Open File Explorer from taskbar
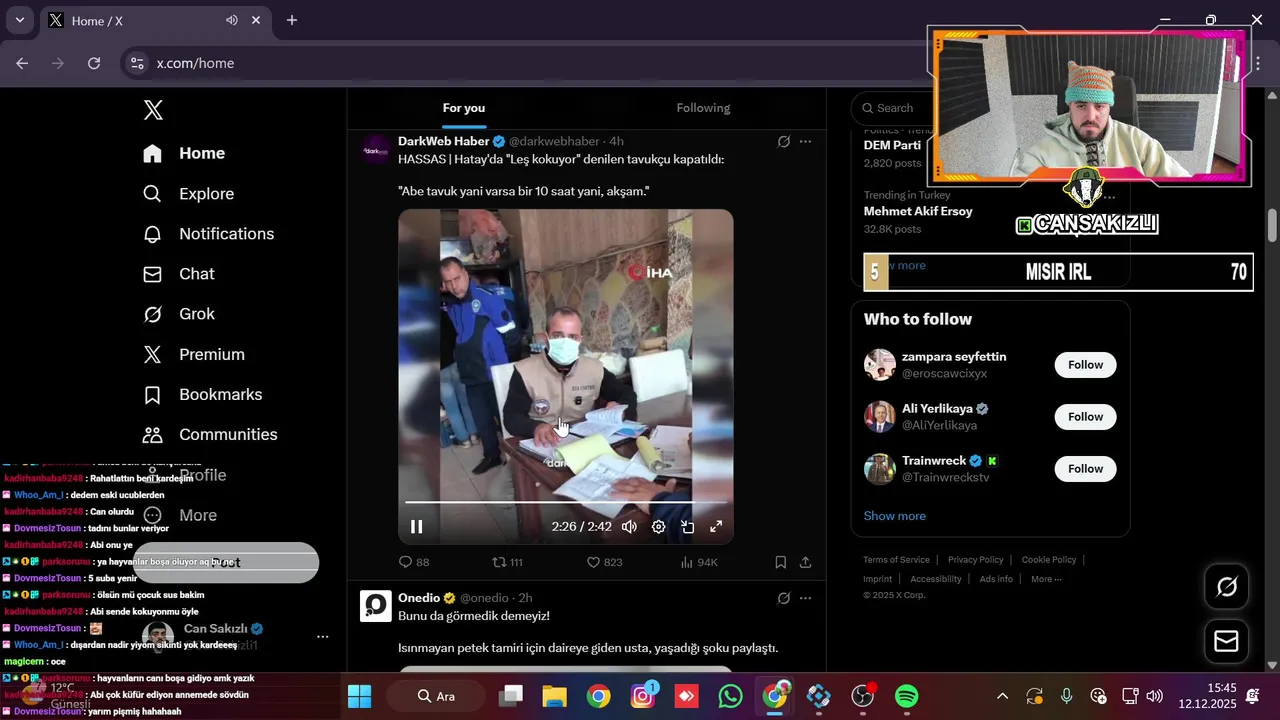 coord(555,696)
